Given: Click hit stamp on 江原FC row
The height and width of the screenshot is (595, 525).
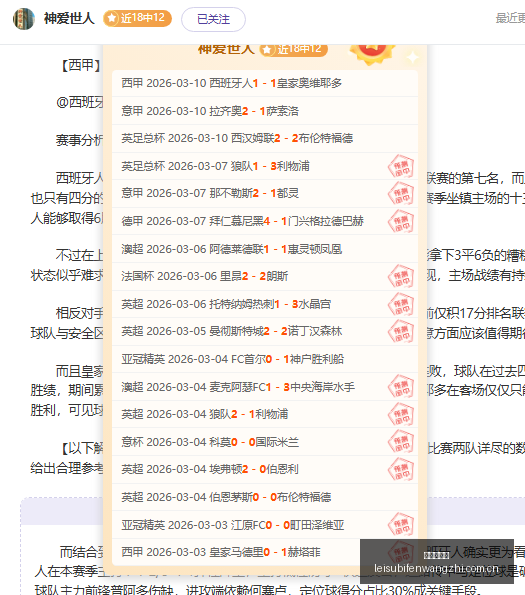Looking at the screenshot, I should [401, 525].
